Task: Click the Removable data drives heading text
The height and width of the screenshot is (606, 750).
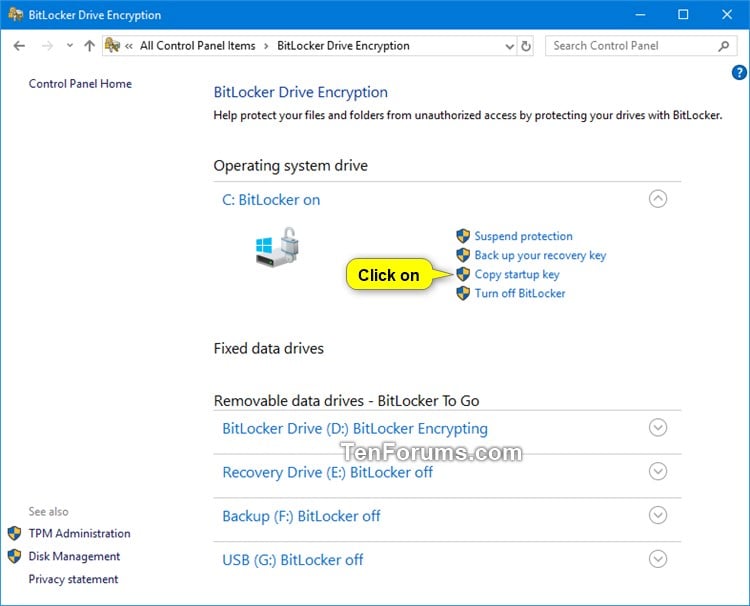Action: point(346,401)
